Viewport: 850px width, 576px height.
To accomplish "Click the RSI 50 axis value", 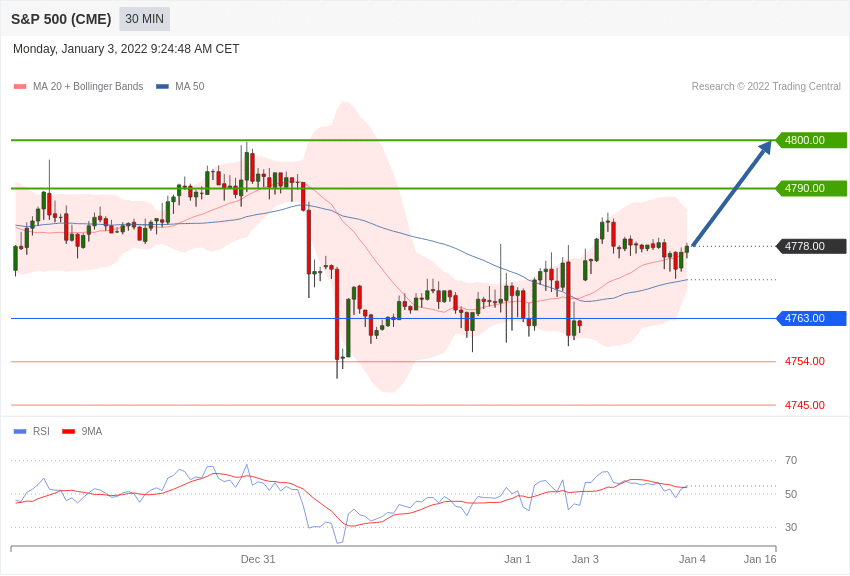I will tap(791, 494).
